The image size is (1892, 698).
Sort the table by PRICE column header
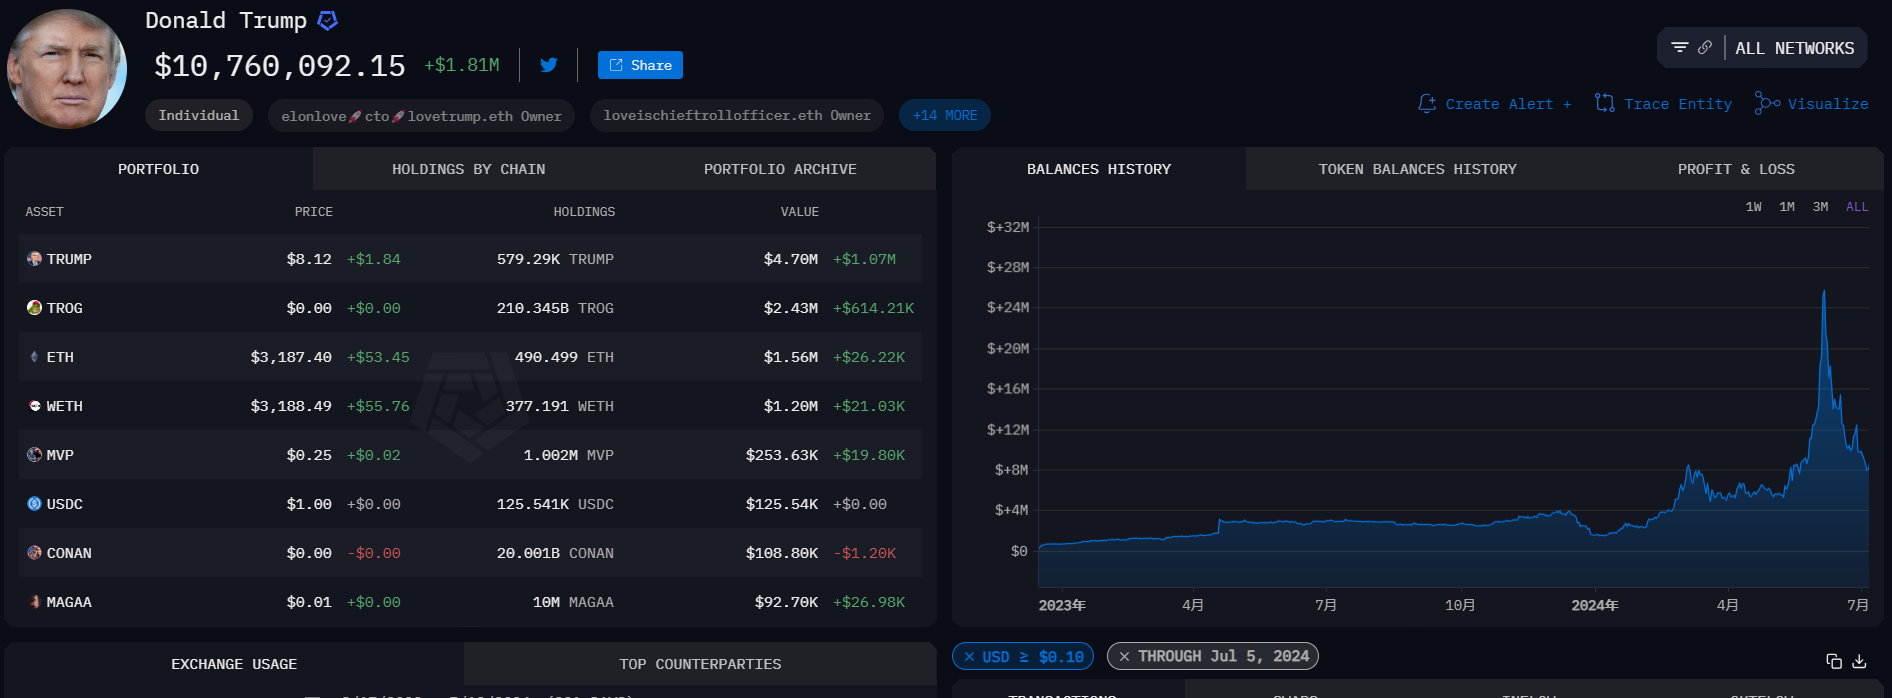click(313, 212)
